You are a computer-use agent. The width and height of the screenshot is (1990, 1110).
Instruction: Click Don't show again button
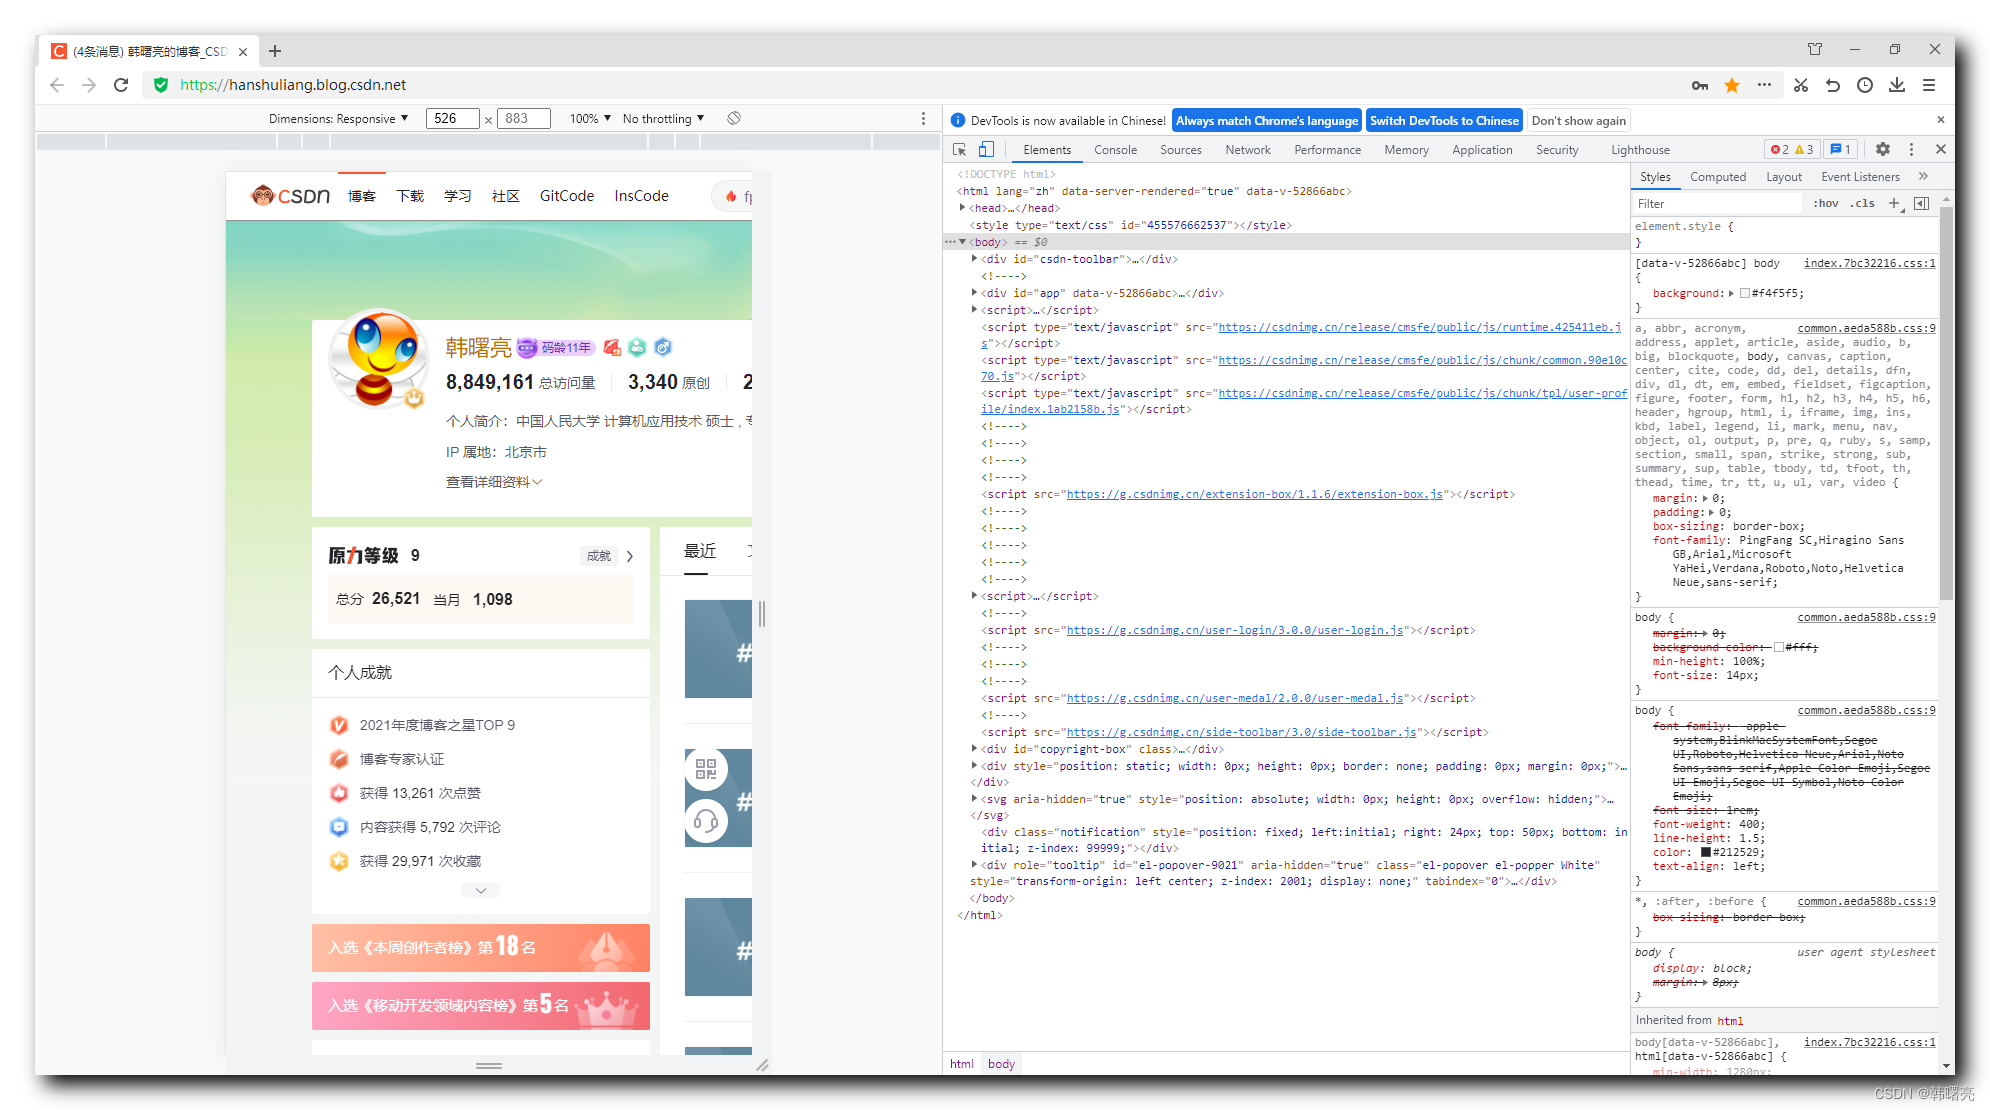click(1578, 120)
